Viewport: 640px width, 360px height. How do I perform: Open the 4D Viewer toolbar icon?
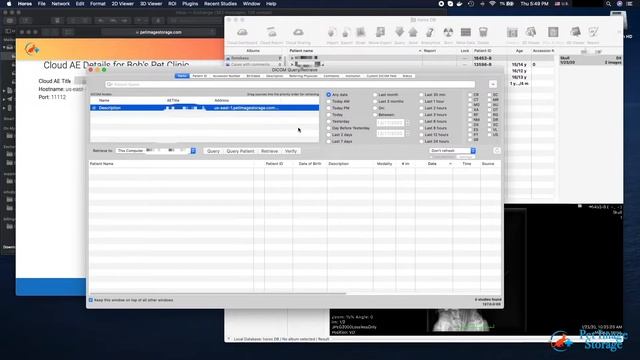tap(576, 33)
